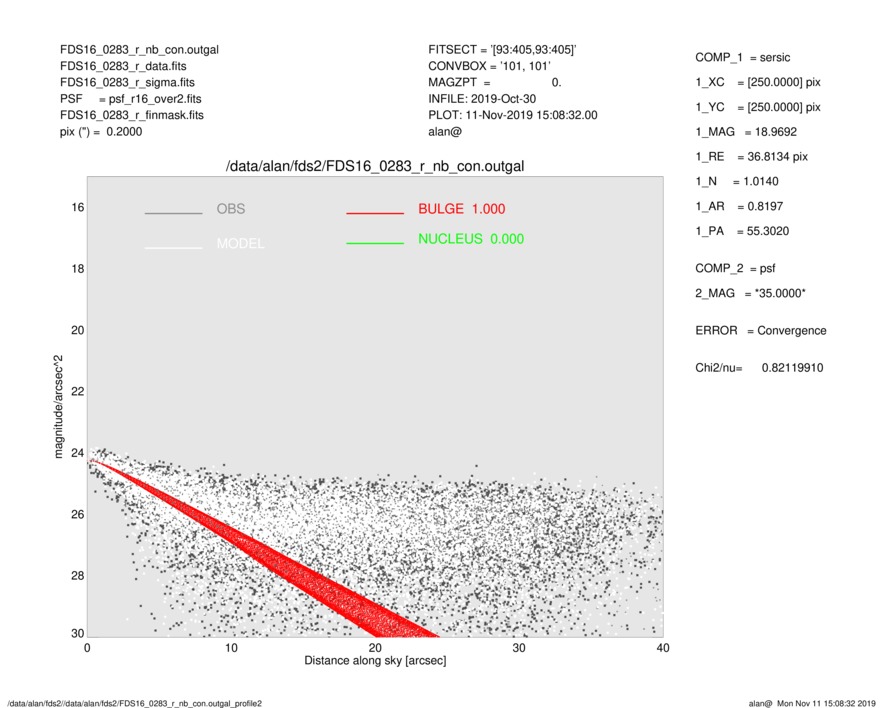Click the 1_MAG = 18.9692 value
885x708 pixels.
point(746,132)
